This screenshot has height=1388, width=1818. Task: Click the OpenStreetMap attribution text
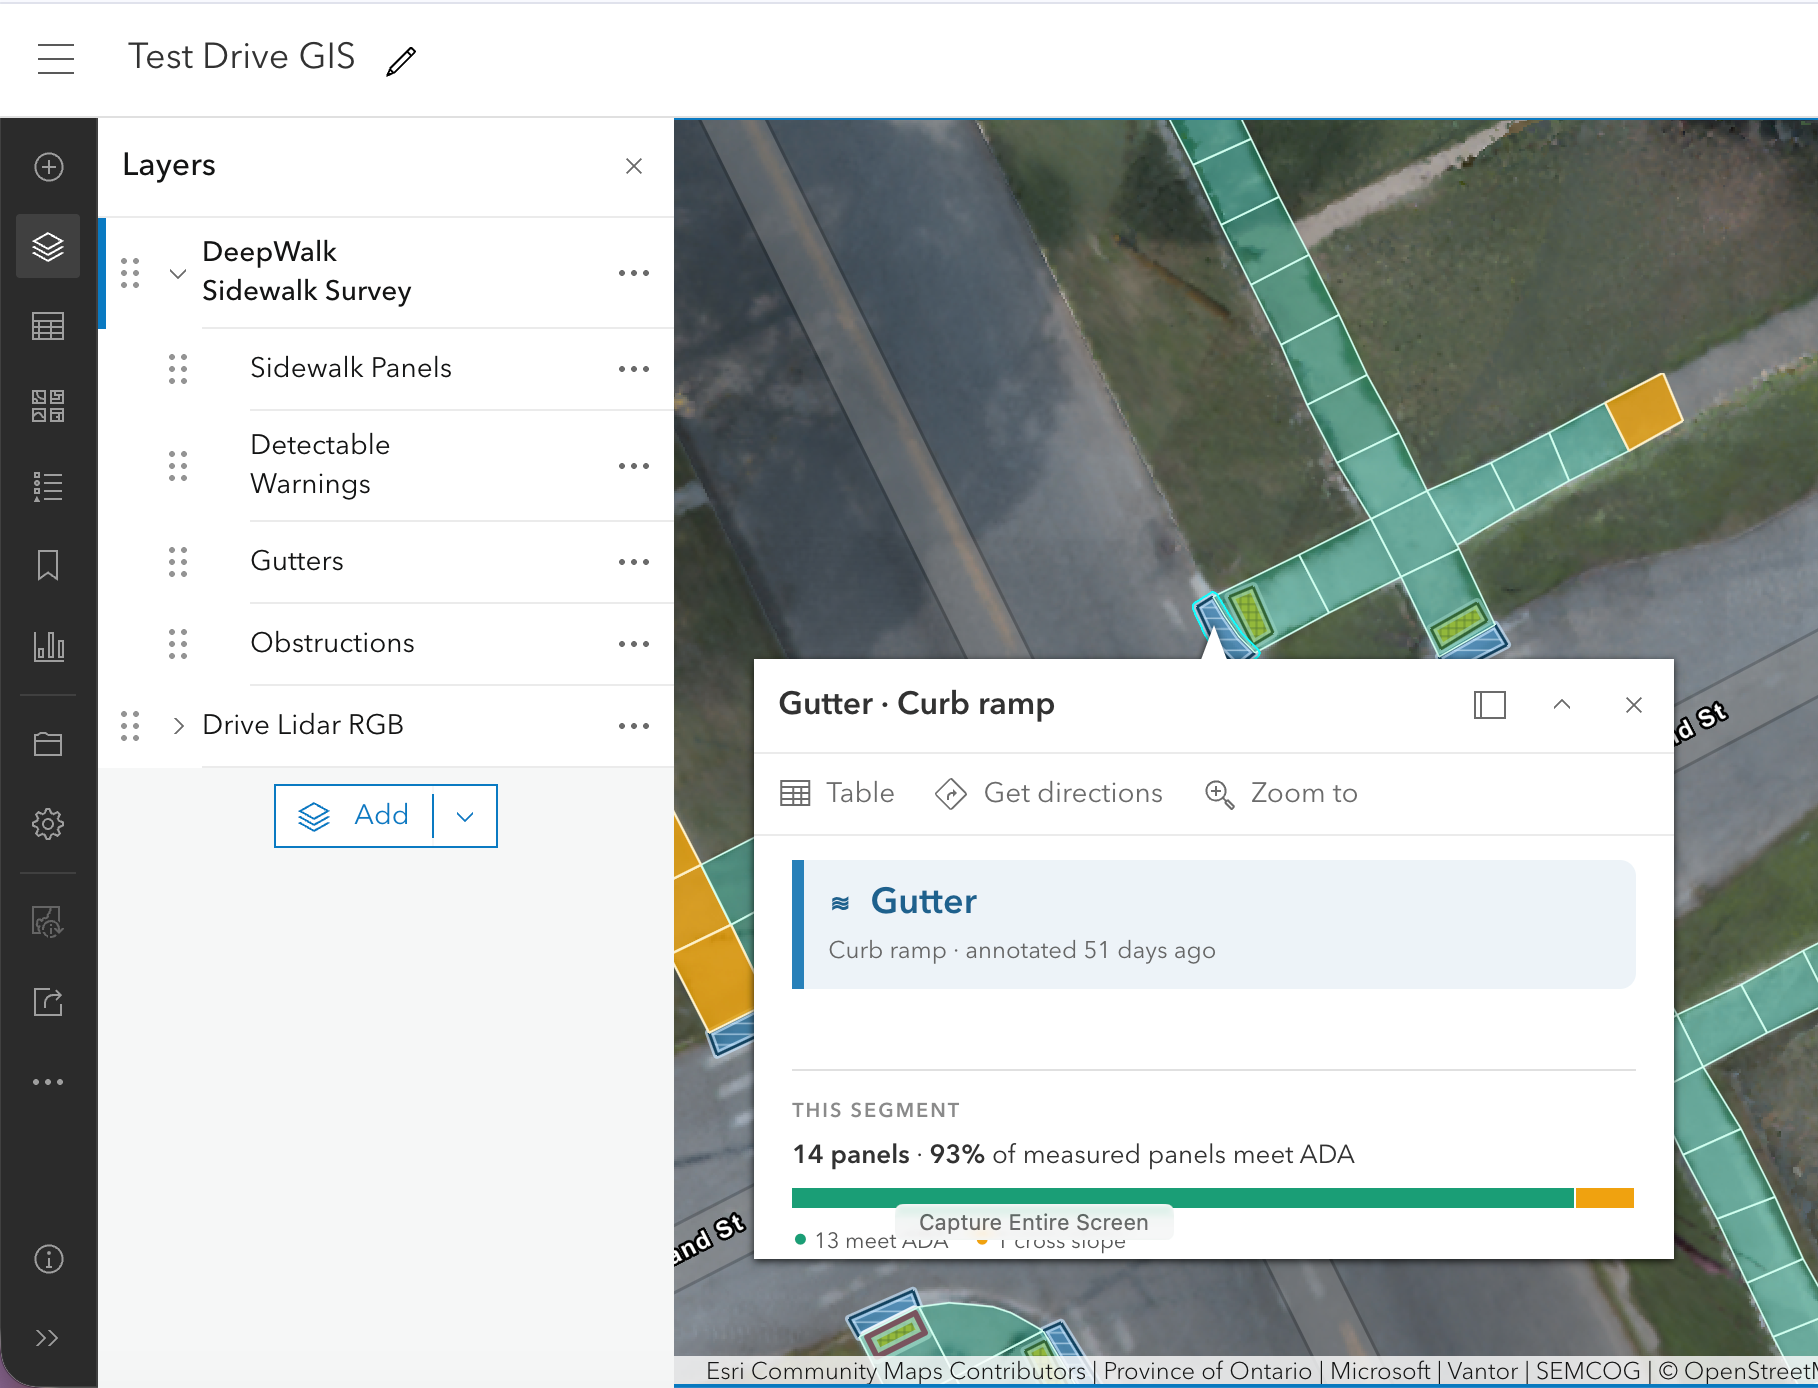pyautogui.click(x=1738, y=1371)
